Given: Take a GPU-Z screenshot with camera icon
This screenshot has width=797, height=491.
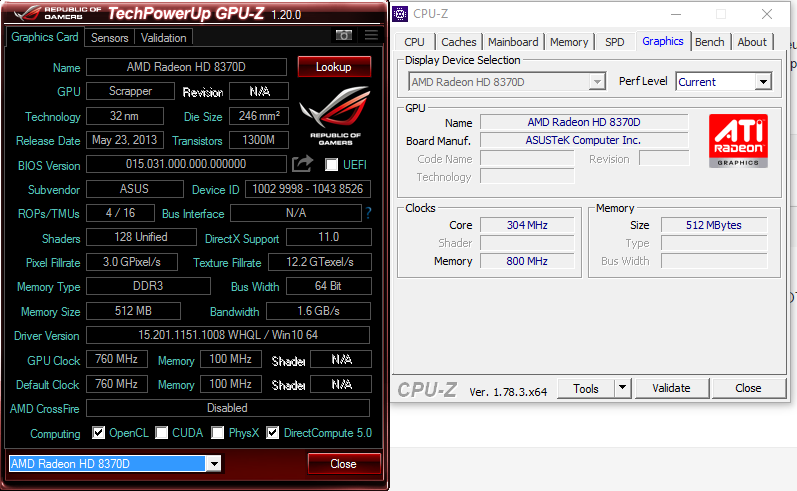Looking at the screenshot, I should point(344,35).
